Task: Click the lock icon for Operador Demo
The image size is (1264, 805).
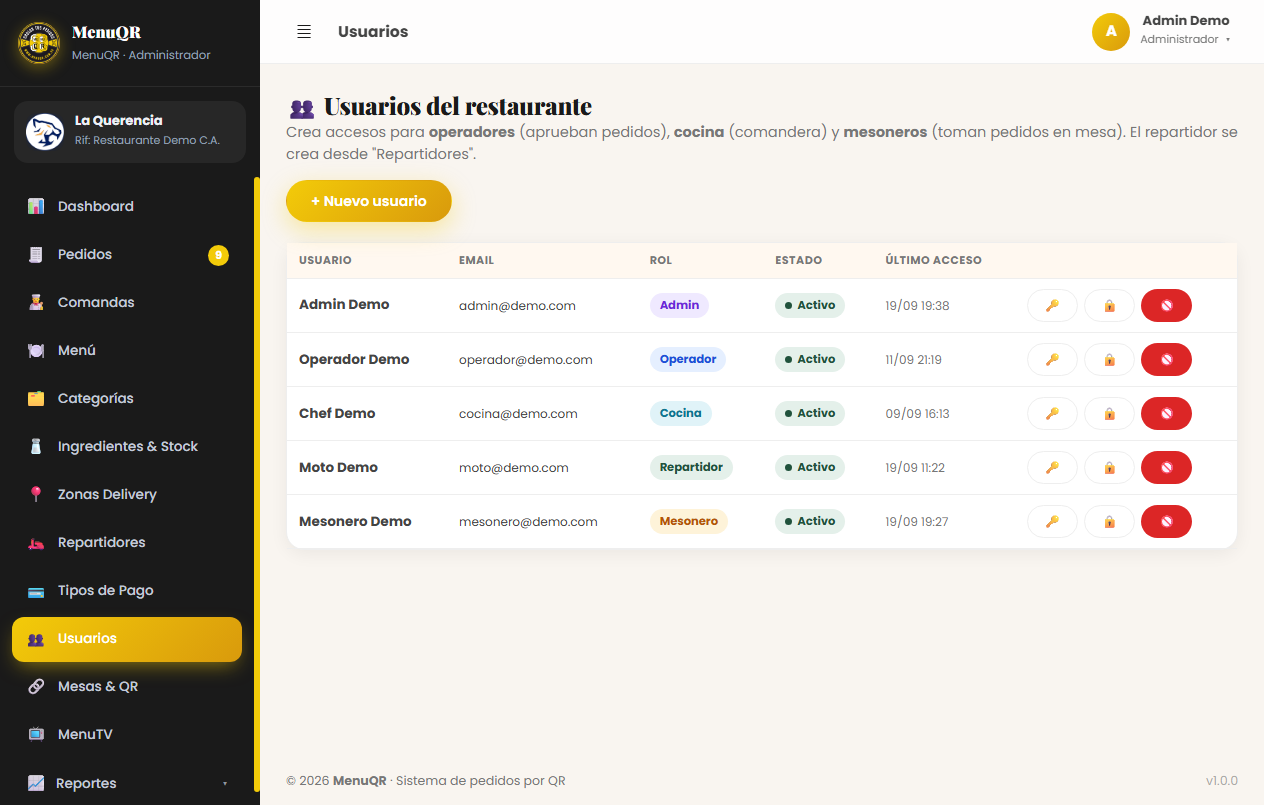Action: coord(1109,359)
